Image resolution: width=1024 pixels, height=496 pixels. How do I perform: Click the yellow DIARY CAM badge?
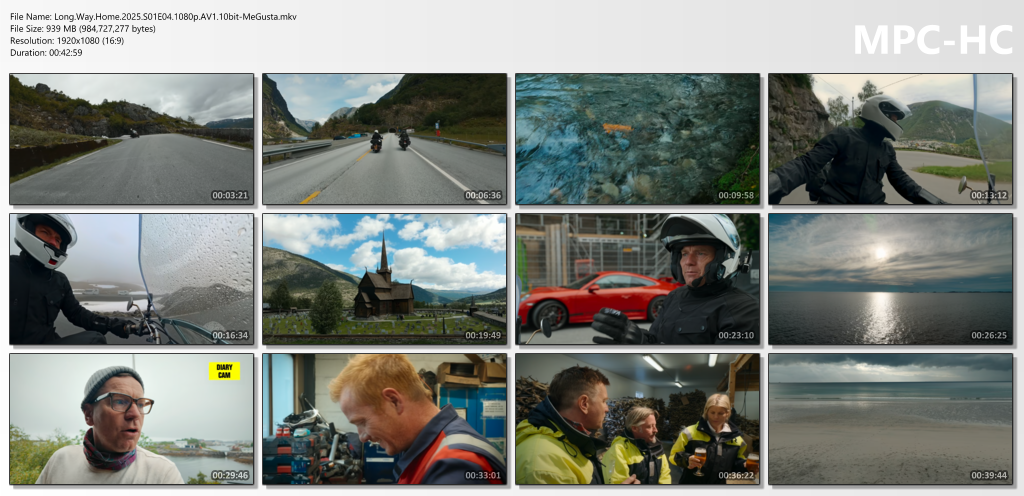click(224, 371)
